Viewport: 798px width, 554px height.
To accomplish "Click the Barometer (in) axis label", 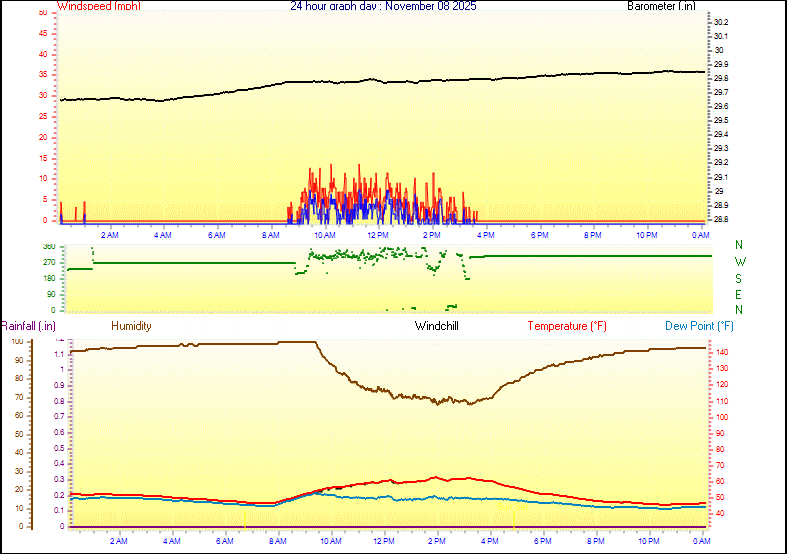I will click(x=661, y=6).
